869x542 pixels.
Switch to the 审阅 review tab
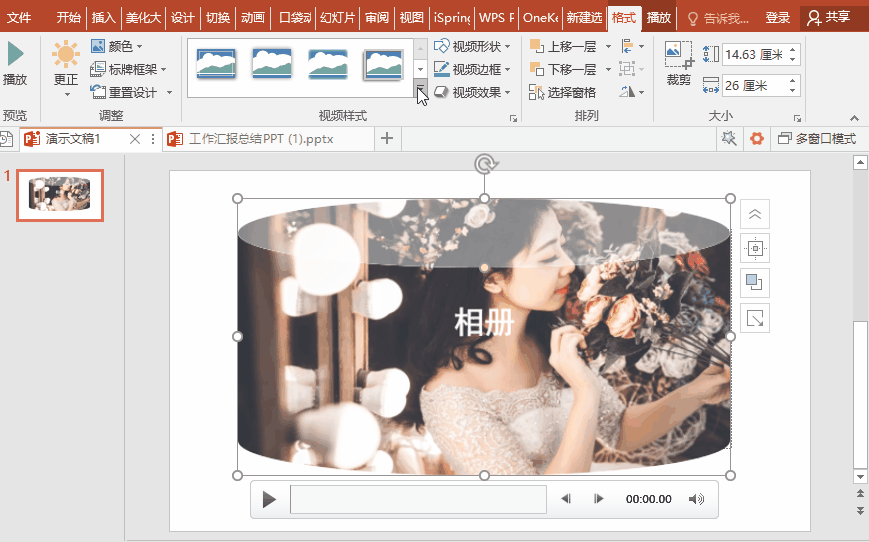[x=377, y=18]
